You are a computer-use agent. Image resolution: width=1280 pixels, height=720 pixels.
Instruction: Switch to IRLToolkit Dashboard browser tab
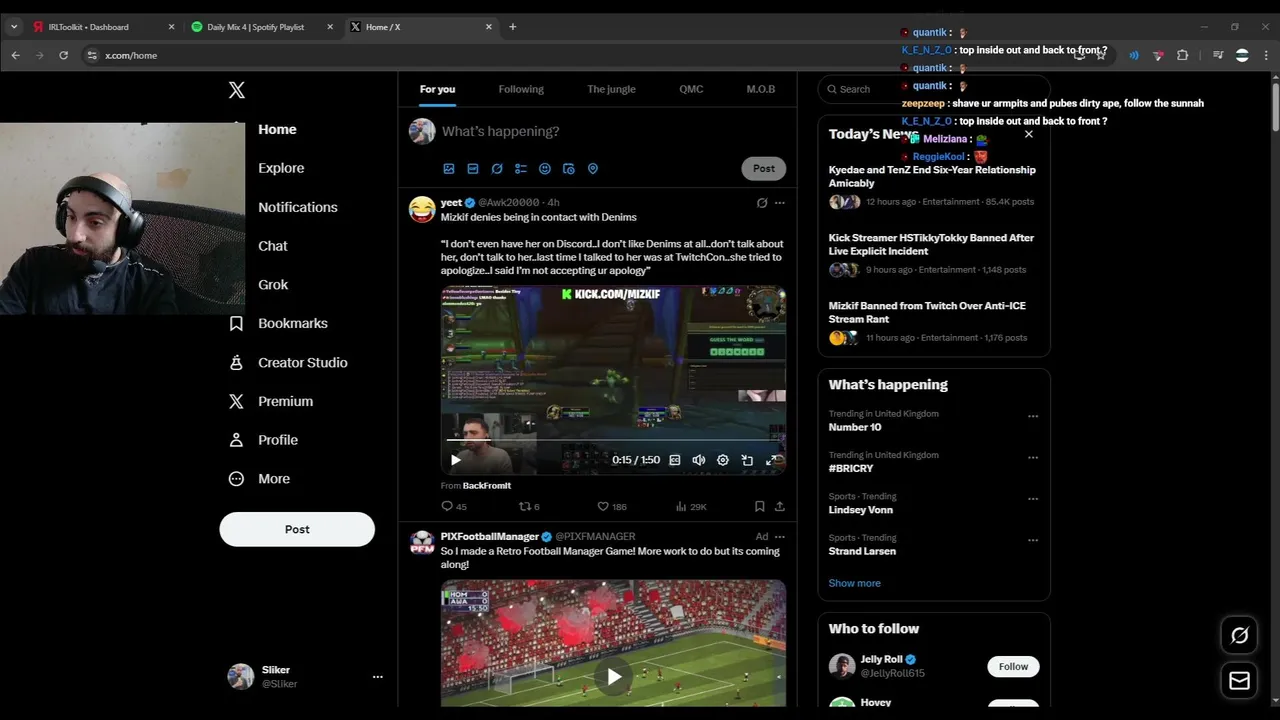(103, 27)
